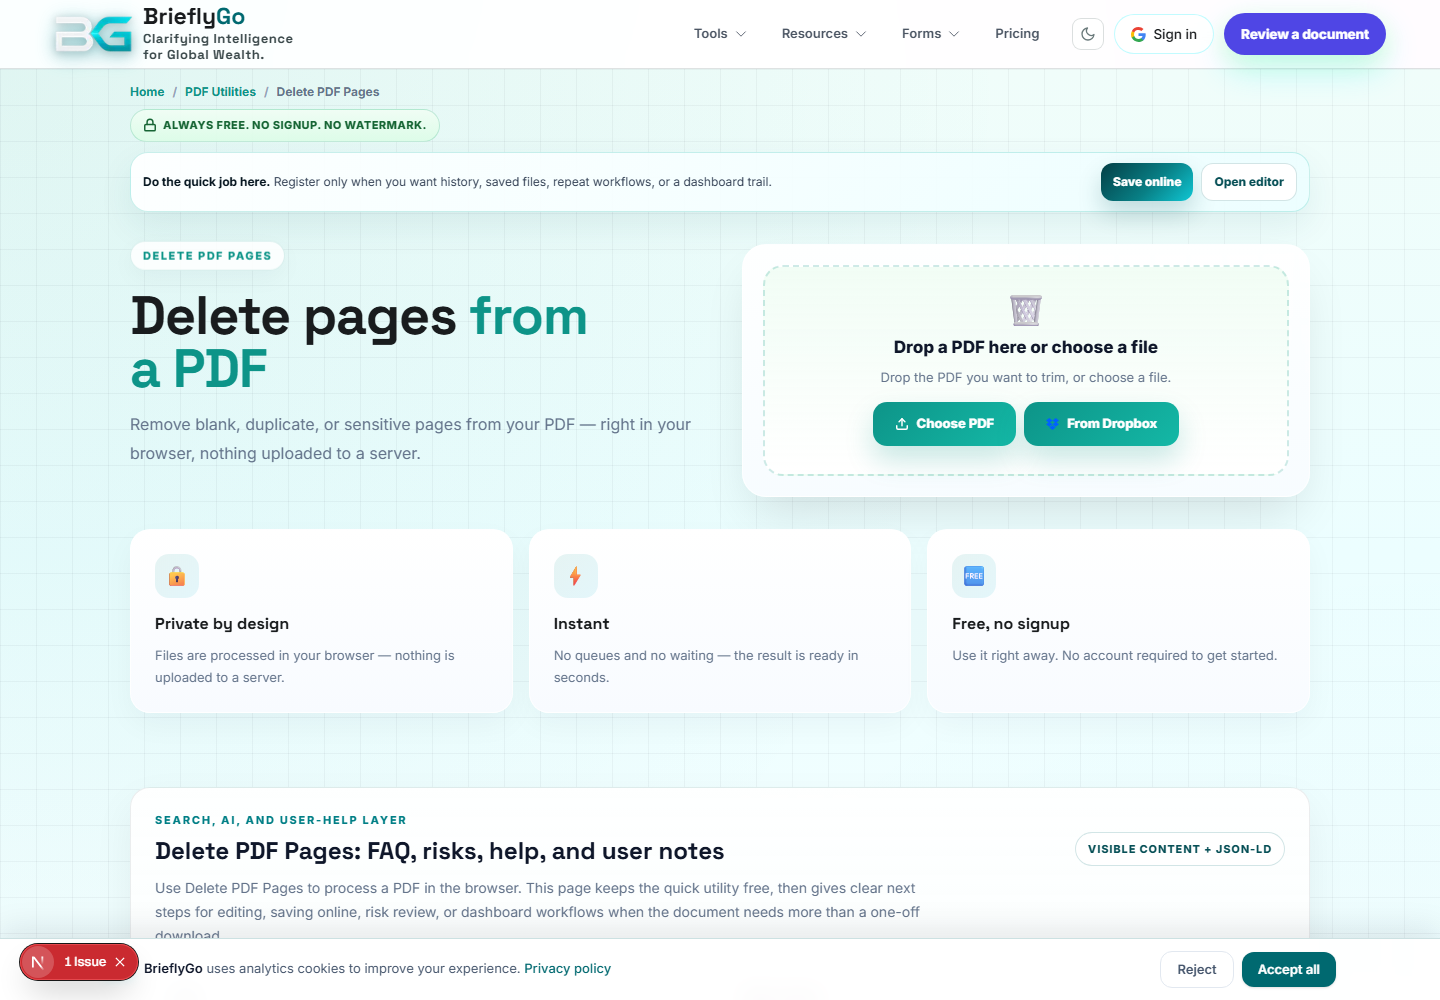Viewport: 1440px width, 1000px height.
Task: Open the 1 Issue indicator
Action: click(85, 962)
